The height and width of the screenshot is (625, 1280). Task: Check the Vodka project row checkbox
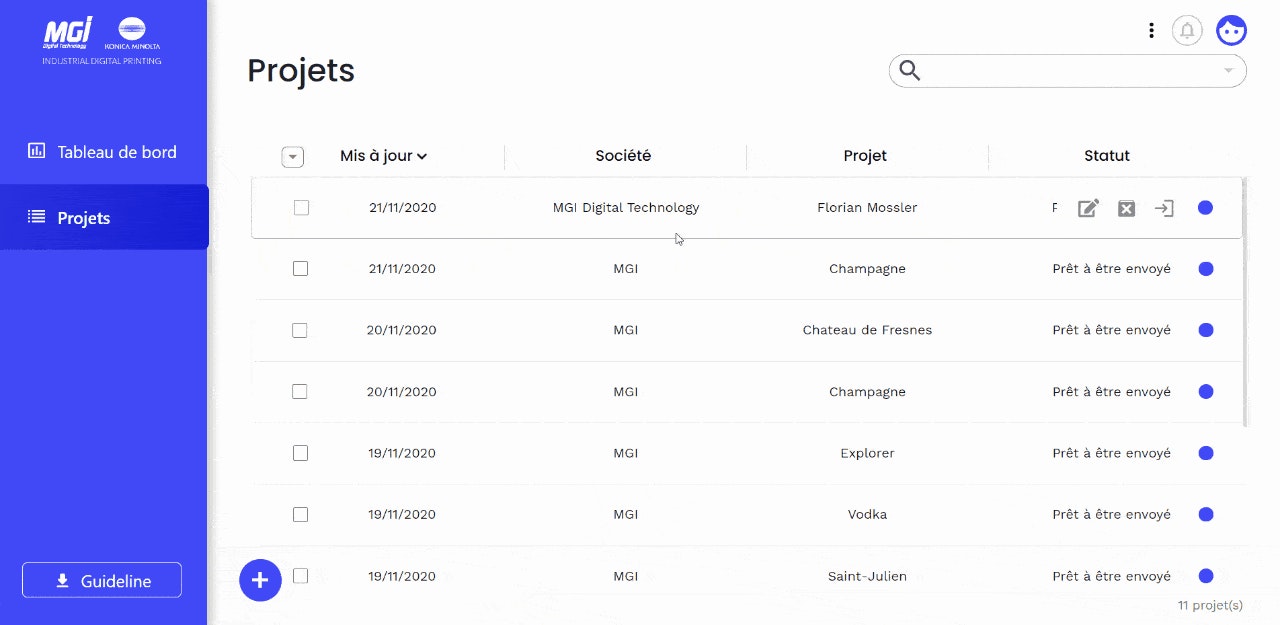click(x=300, y=514)
